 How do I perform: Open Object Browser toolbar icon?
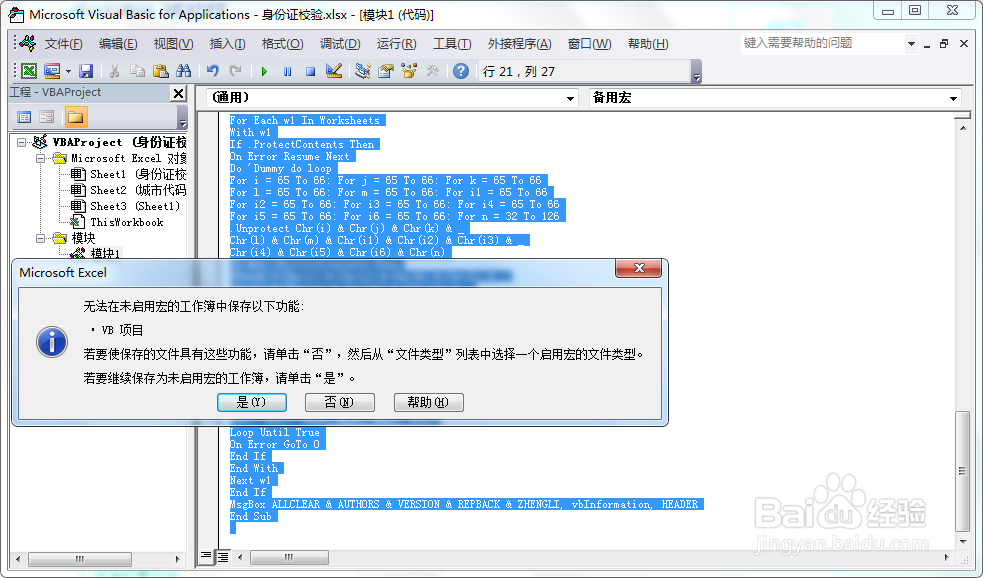(x=409, y=71)
